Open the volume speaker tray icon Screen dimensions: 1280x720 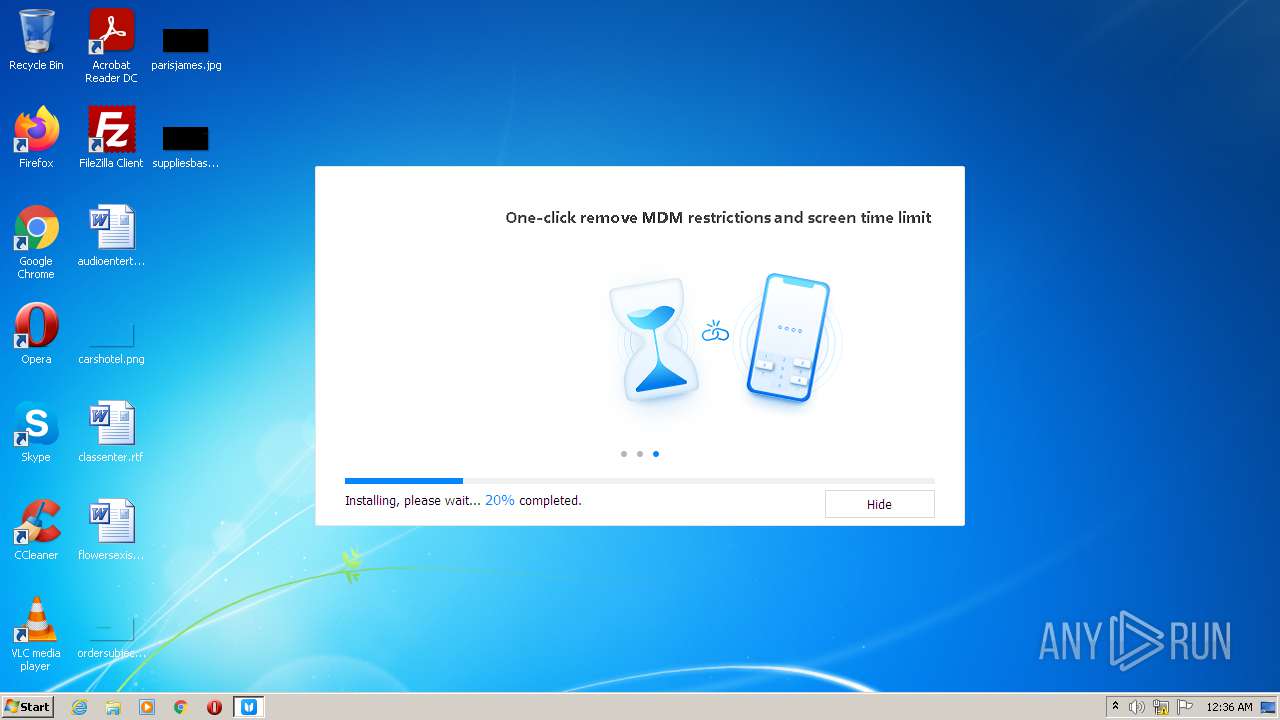point(1137,707)
